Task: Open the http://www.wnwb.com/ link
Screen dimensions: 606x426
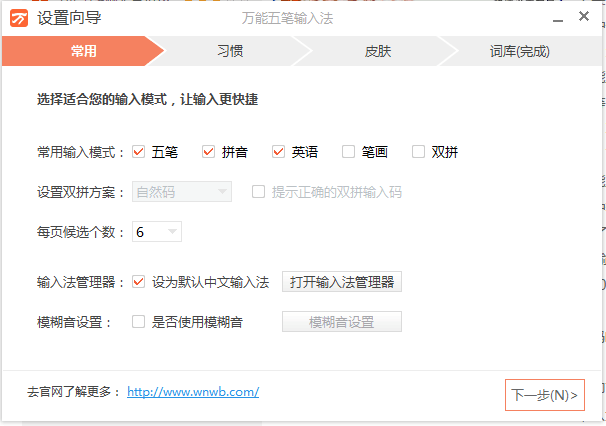Action: (x=193, y=392)
